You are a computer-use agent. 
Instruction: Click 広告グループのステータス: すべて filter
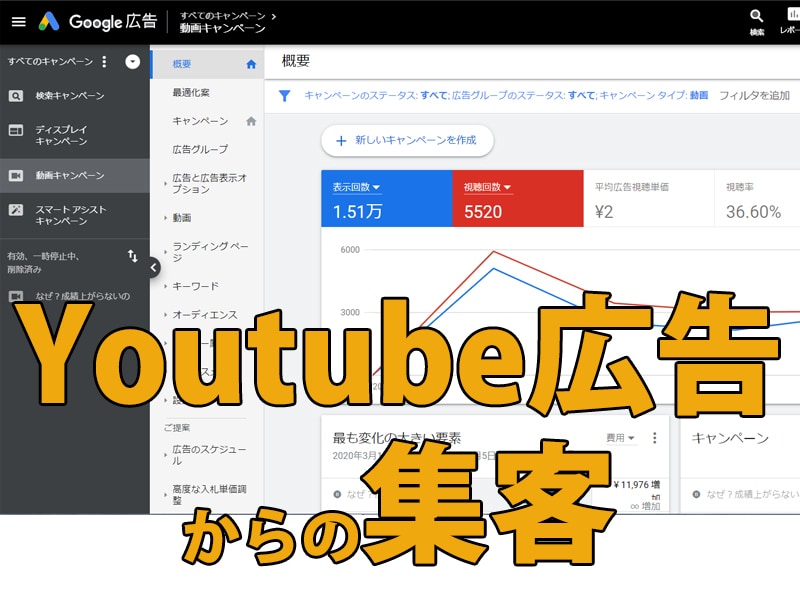(524, 95)
